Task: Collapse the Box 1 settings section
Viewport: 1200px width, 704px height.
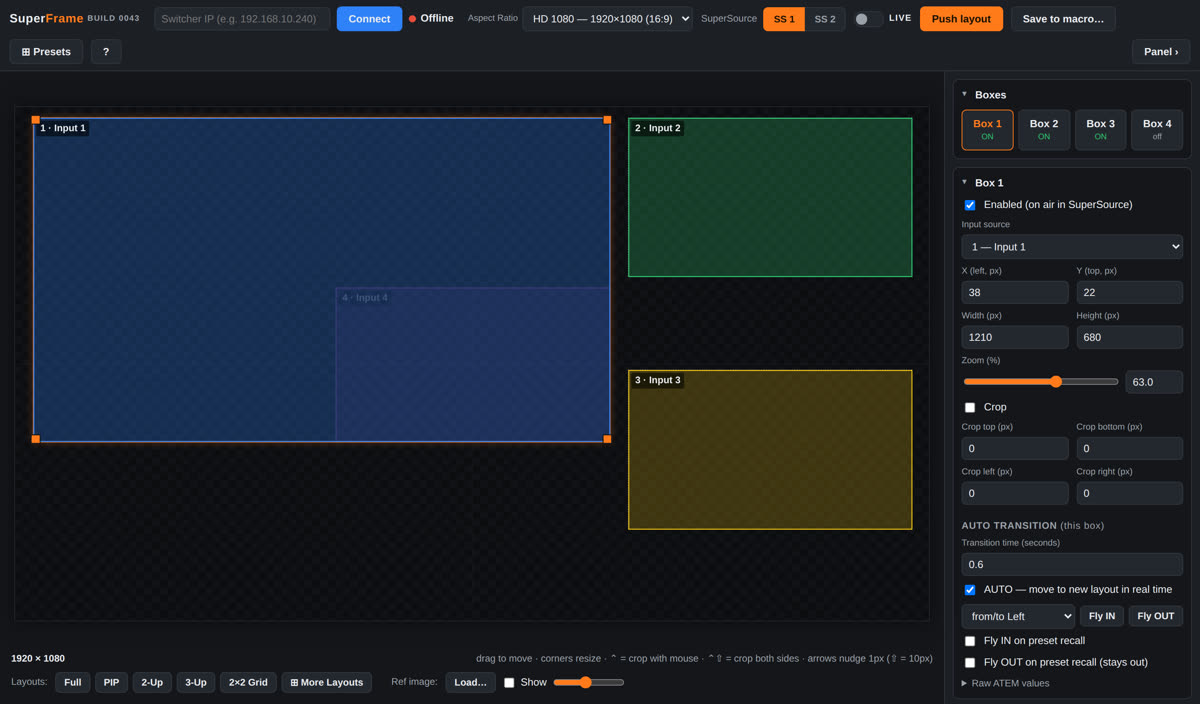Action: coord(965,182)
